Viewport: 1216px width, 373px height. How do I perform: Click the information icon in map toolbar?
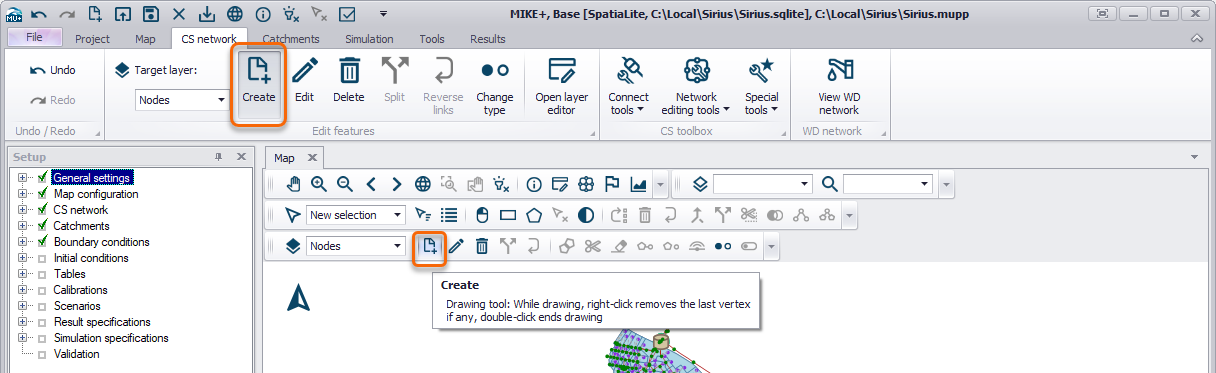(x=534, y=184)
